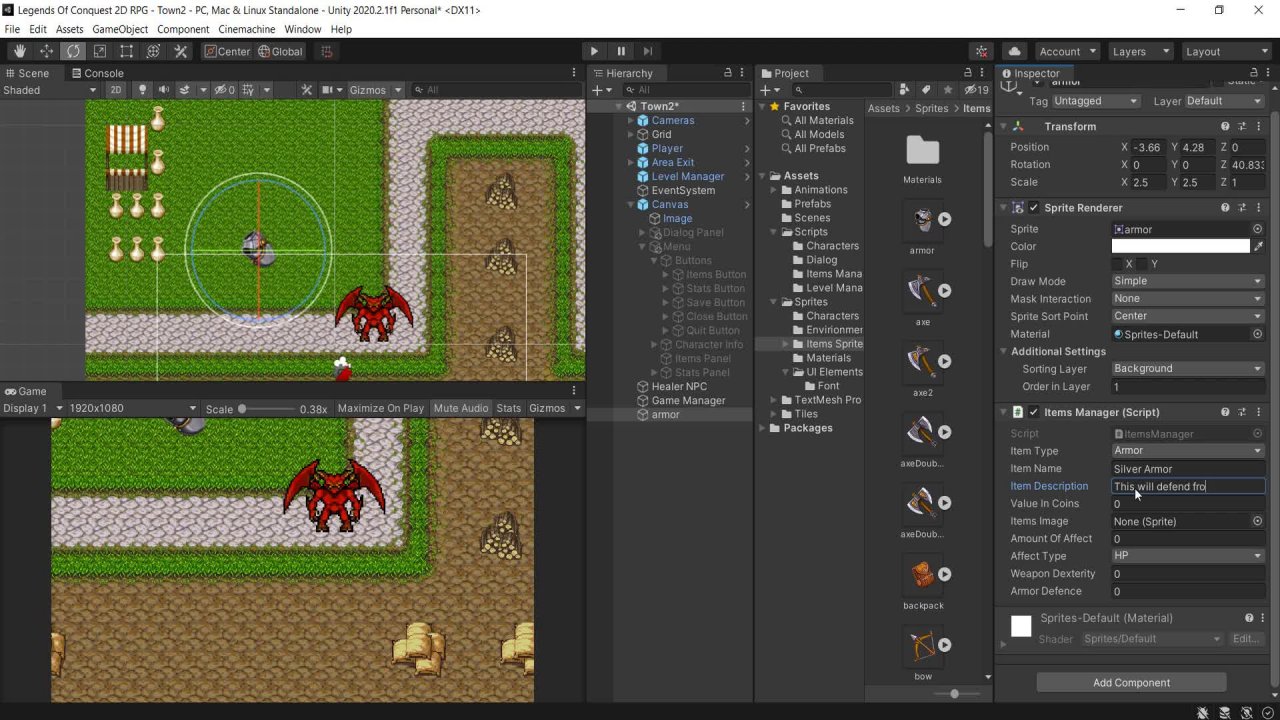Click the Pause button
This screenshot has width=1280, height=720.
click(621, 51)
